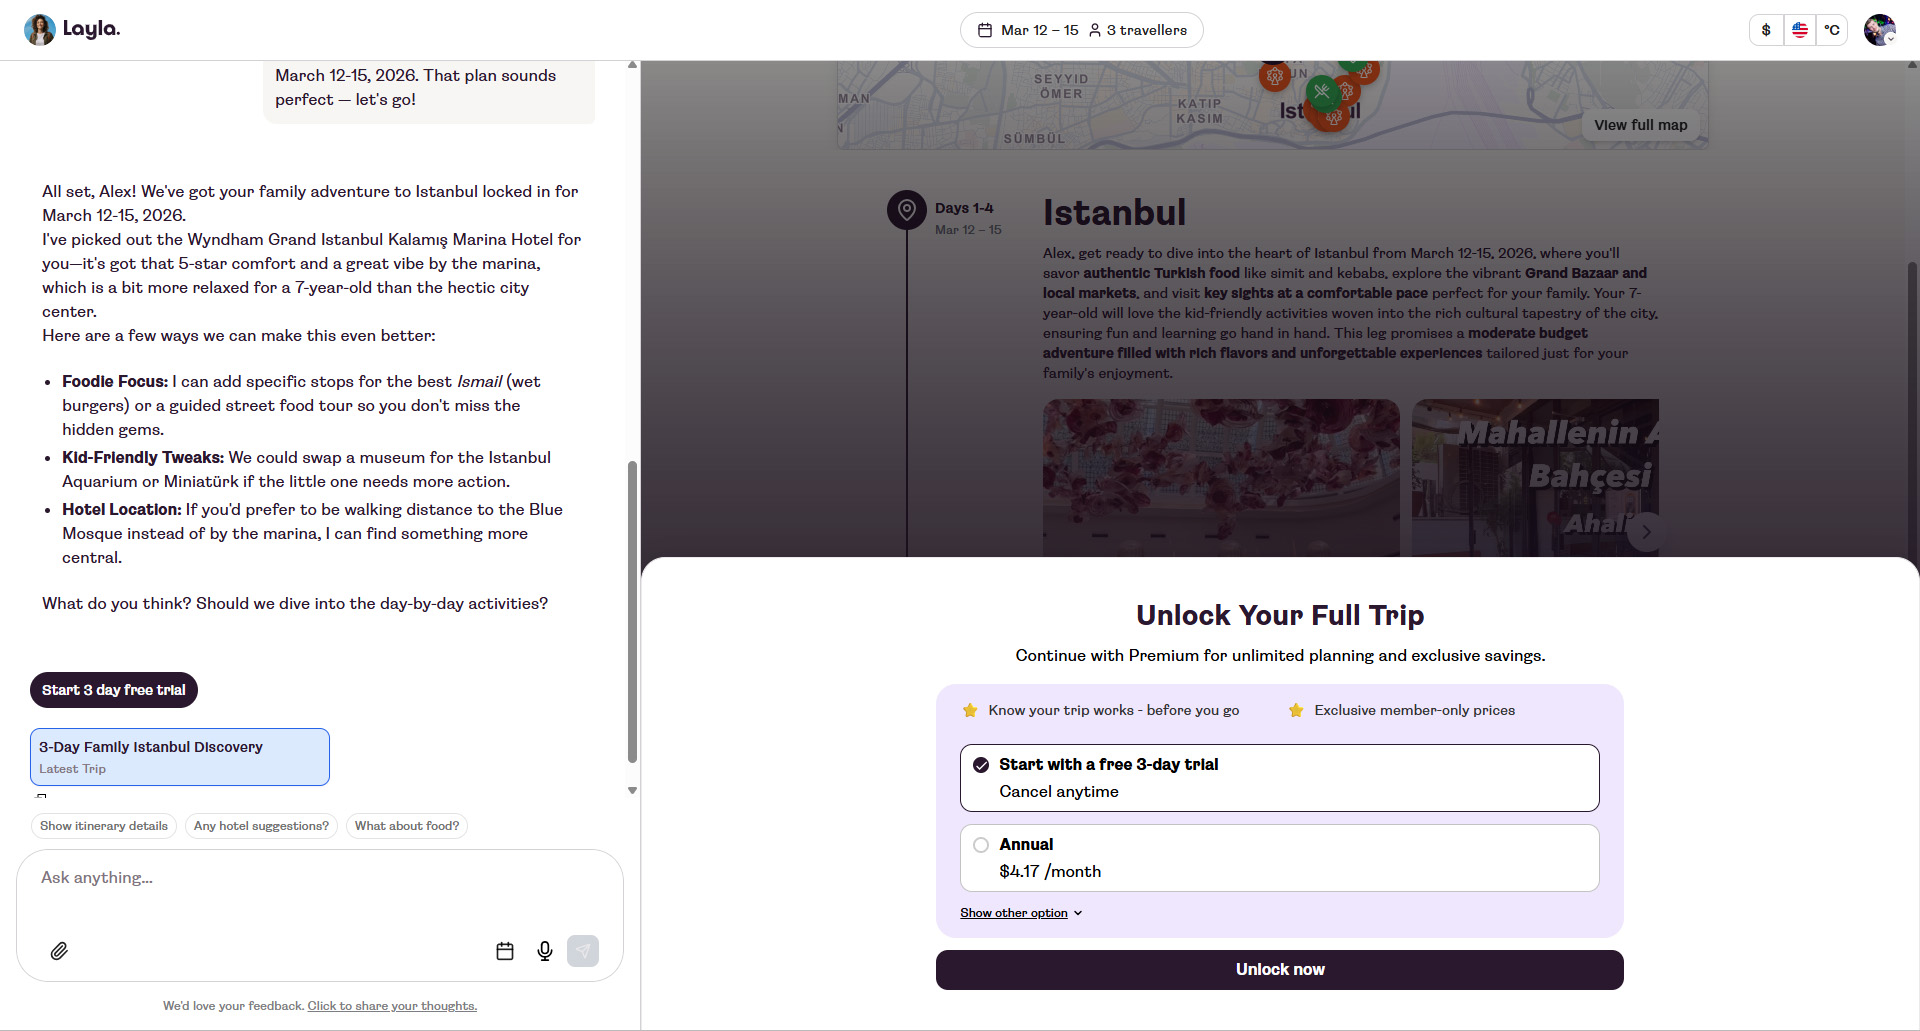
Task: Click the Unlock now button
Action: [x=1279, y=970]
